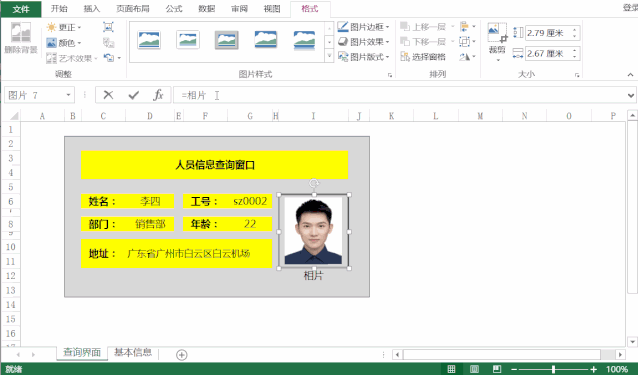The image size is (638, 375).
Task: Click the Change Picture icon
Action: pyautogui.click(x=108, y=43)
